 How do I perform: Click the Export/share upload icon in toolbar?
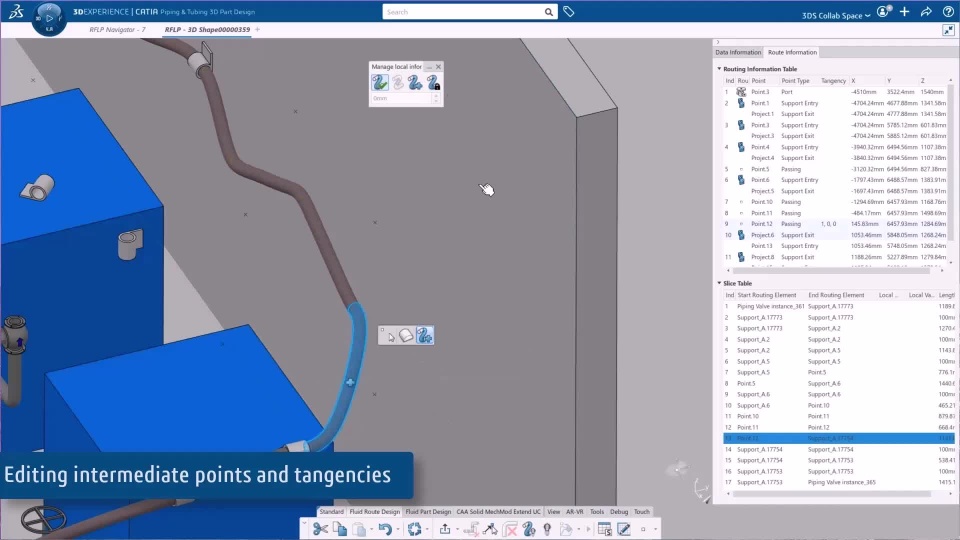pos(445,529)
